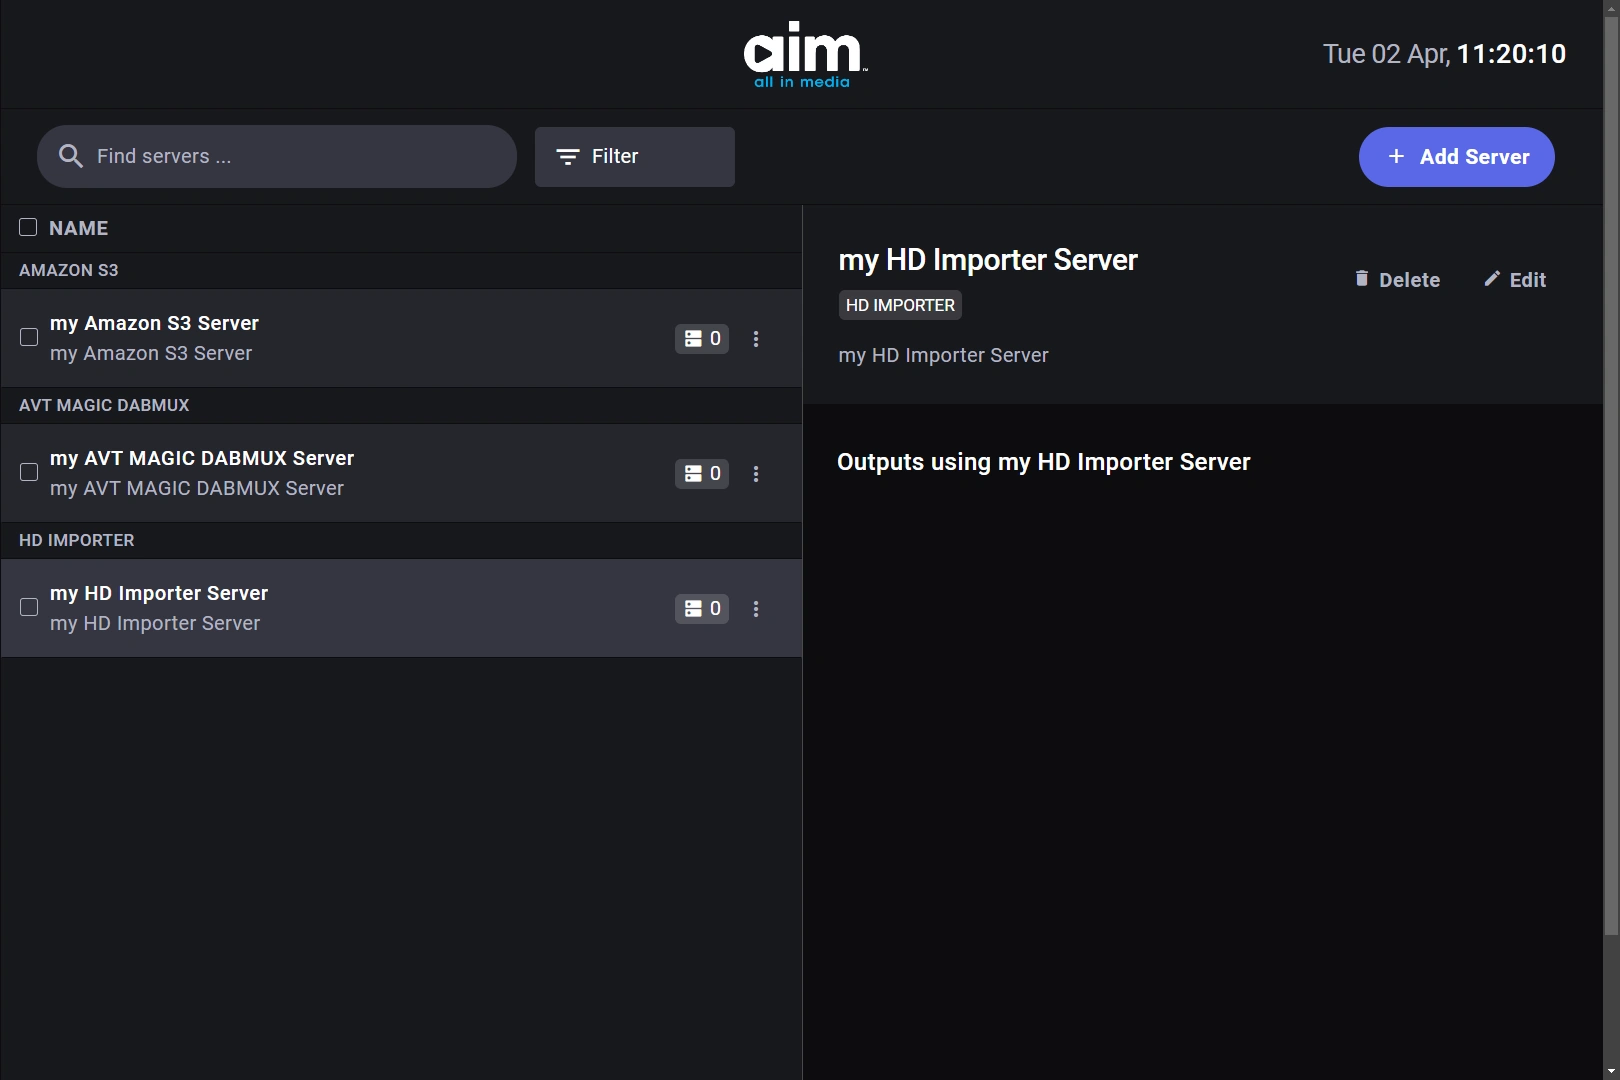Viewport: 1620px width, 1080px height.
Task: Click the plus icon in Add Server
Action: 1396,156
